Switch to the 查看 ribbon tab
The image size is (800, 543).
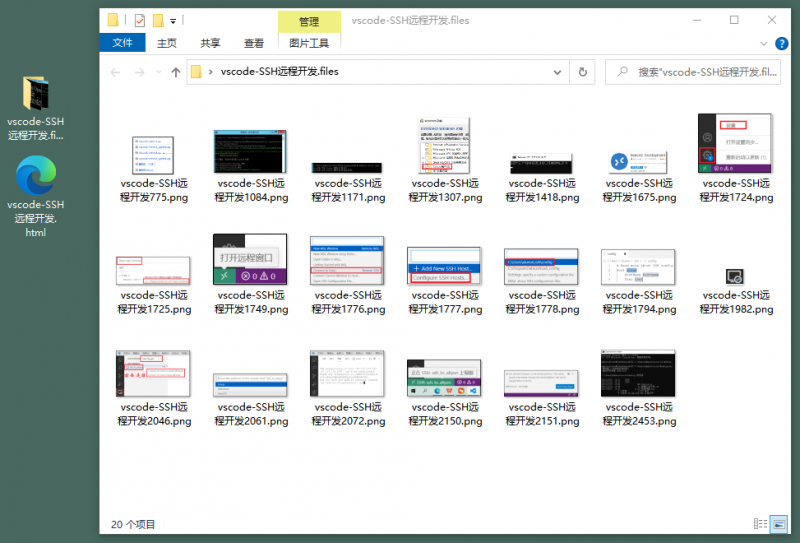tap(254, 43)
